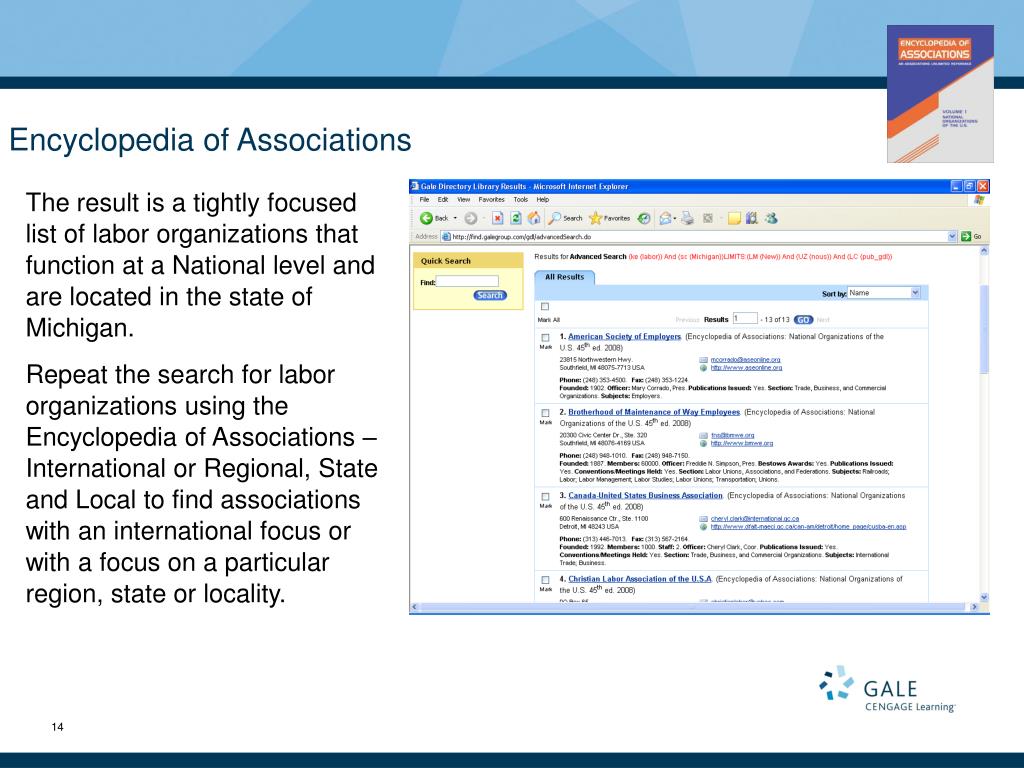The image size is (1024, 768).
Task: Open the Tools menu
Action: click(x=520, y=200)
